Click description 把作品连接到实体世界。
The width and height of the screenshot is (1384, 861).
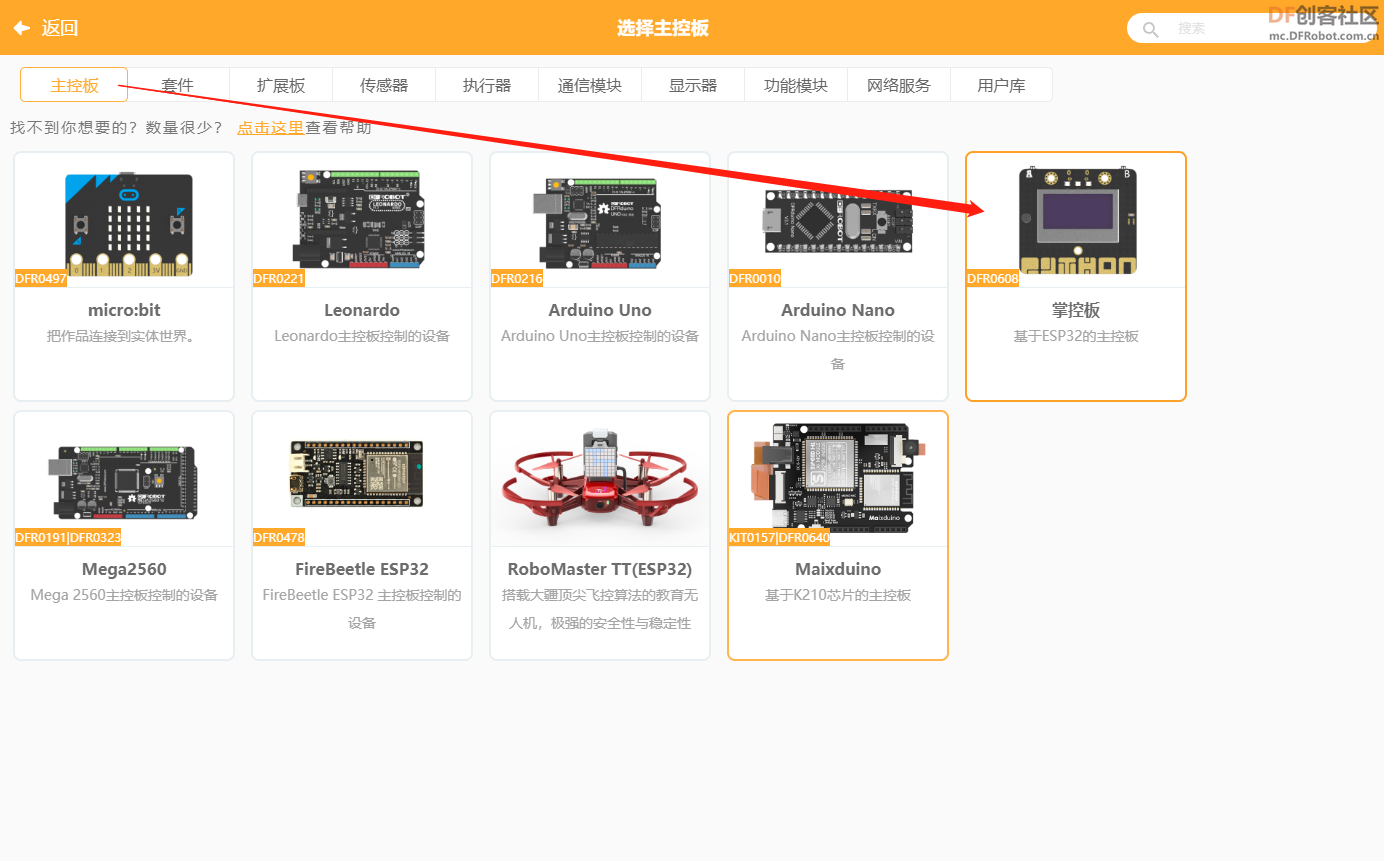tap(124, 336)
